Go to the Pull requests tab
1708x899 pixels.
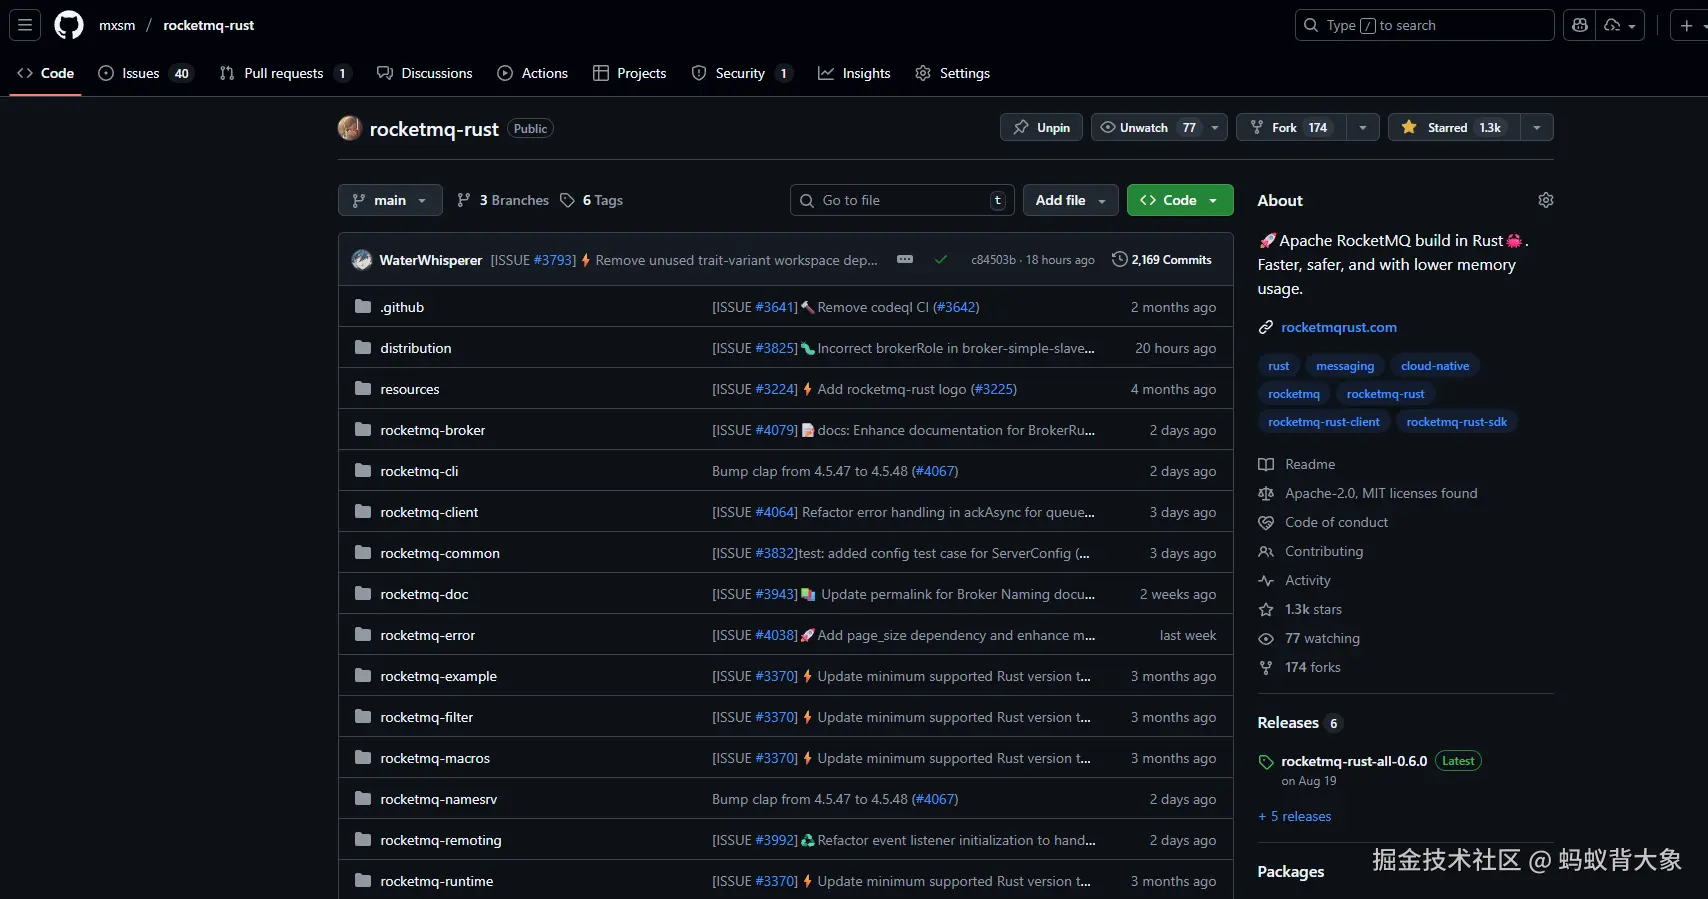(x=284, y=73)
